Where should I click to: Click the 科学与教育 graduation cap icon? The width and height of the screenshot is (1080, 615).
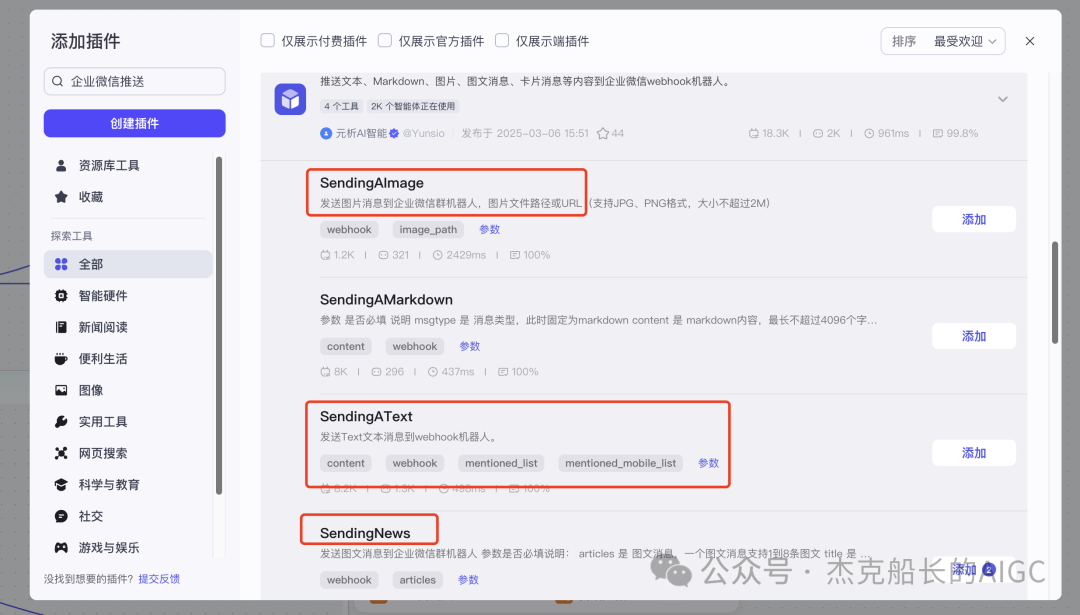[61, 484]
